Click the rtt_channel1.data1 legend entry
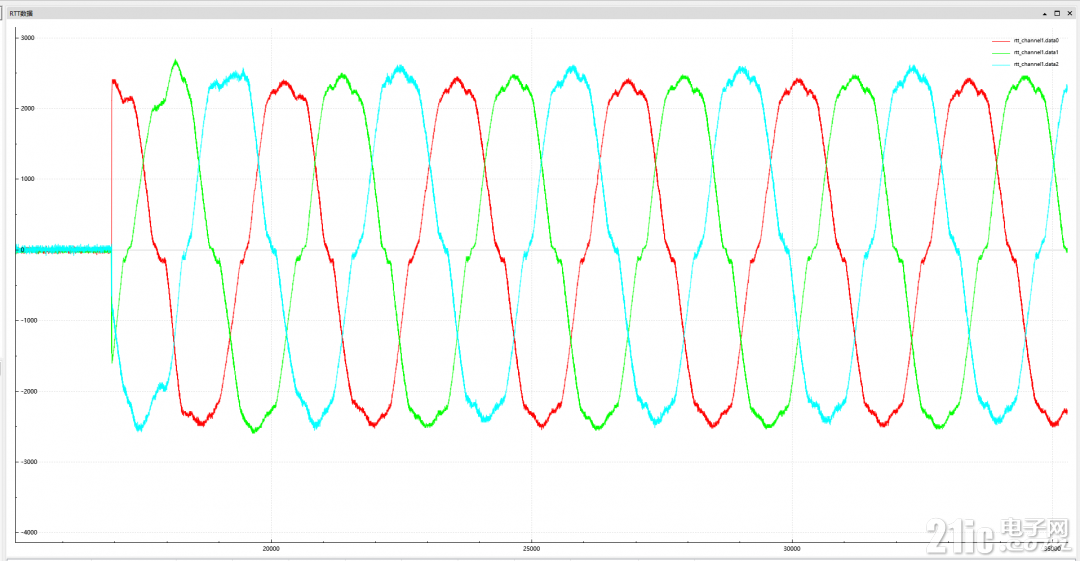 pyautogui.click(x=1036, y=52)
